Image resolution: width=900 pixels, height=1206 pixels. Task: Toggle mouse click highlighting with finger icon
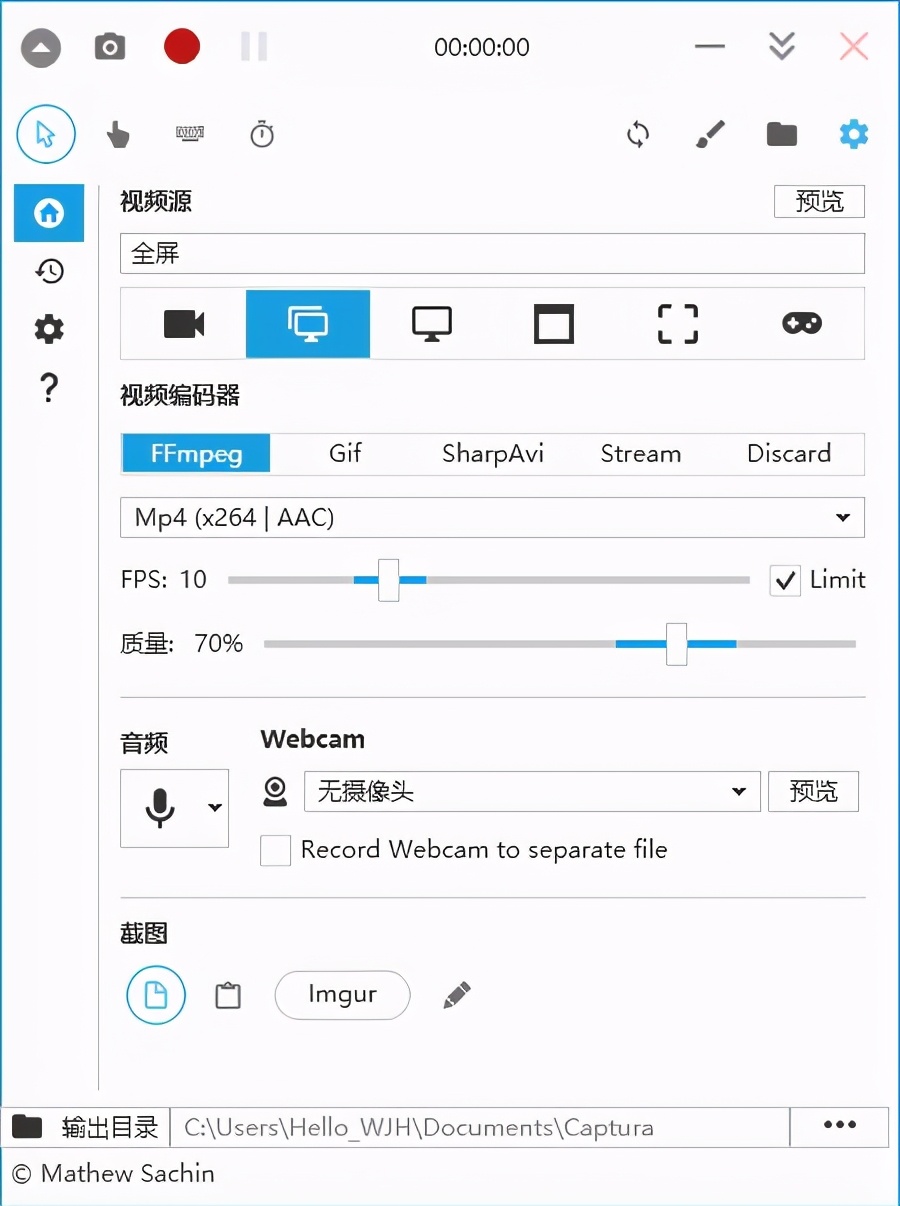pyautogui.click(x=118, y=133)
